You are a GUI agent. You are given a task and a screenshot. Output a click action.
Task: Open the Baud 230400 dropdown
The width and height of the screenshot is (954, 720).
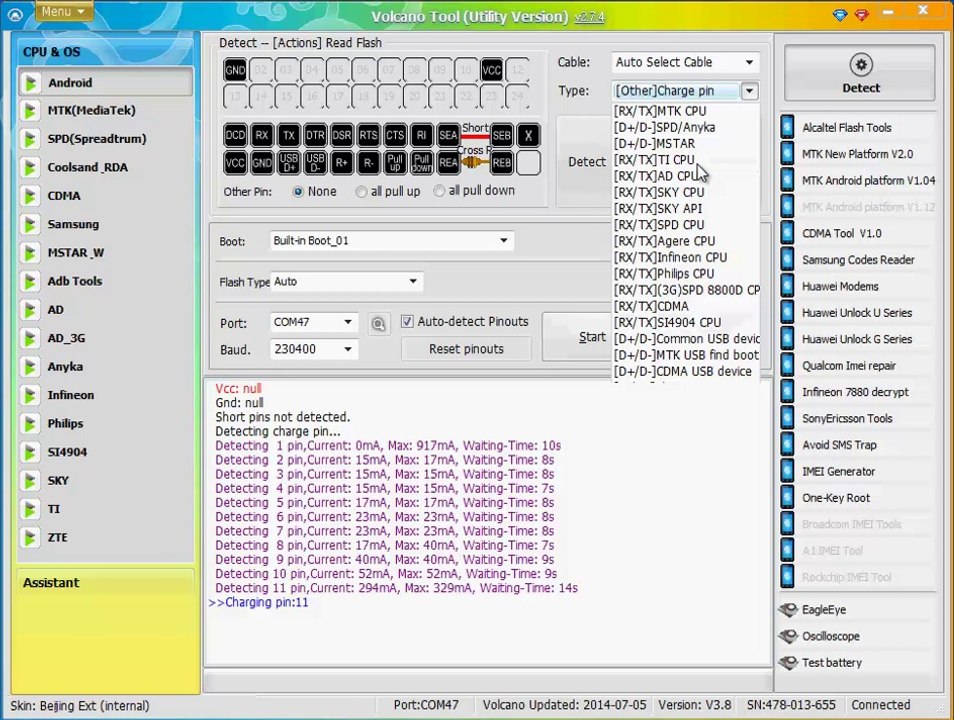313,349
